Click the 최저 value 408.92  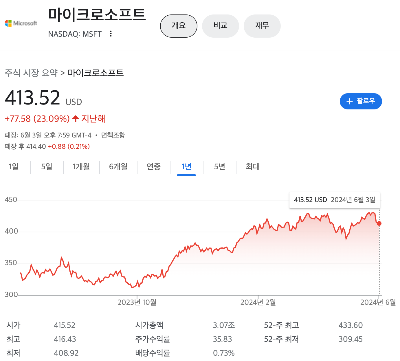66,353
